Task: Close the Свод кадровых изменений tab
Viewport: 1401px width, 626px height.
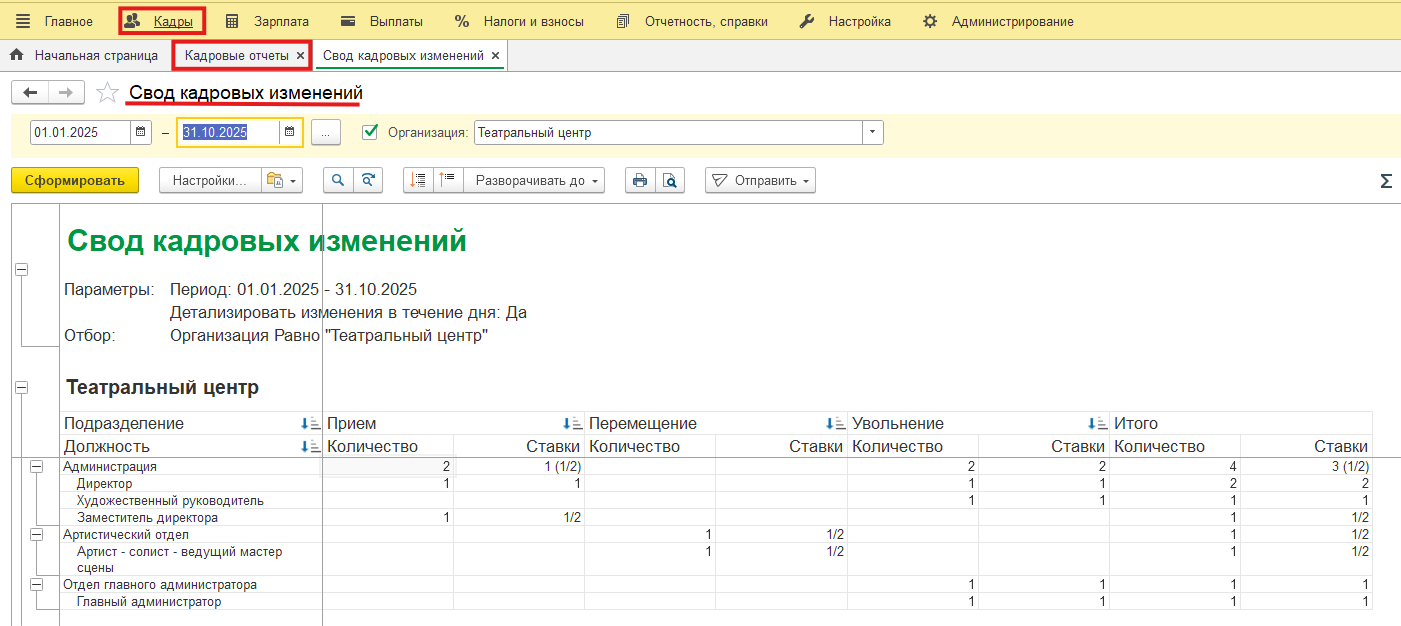Action: point(496,56)
